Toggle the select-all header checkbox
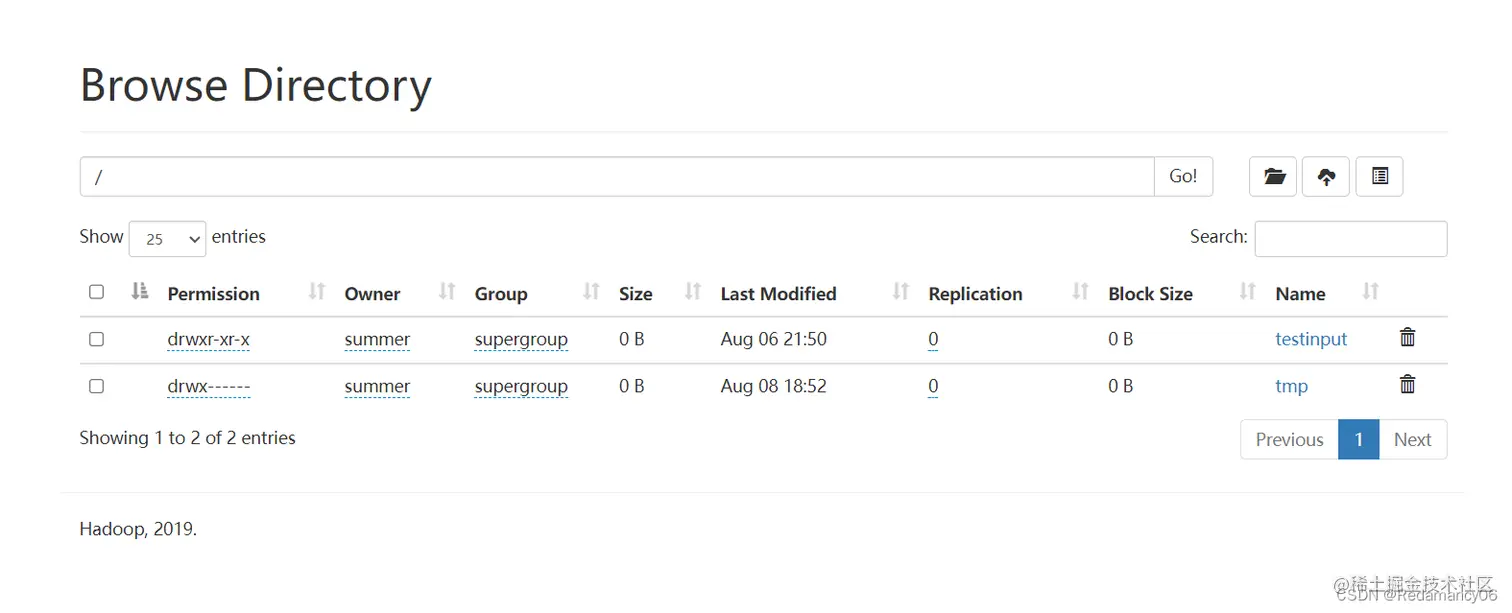 [96, 292]
